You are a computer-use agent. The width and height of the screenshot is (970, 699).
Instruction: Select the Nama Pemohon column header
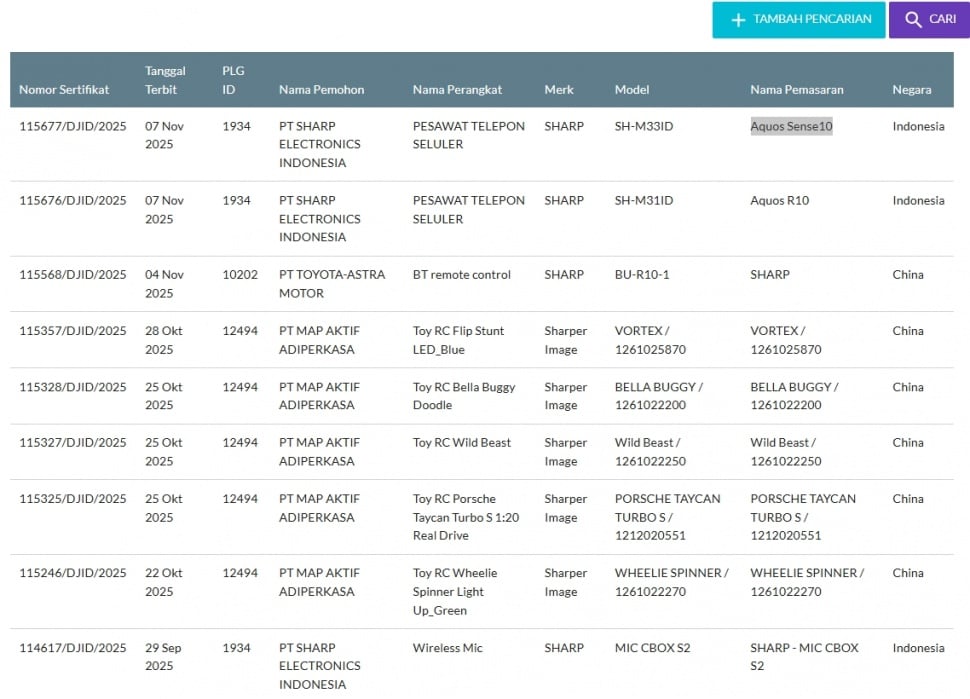[x=321, y=90]
